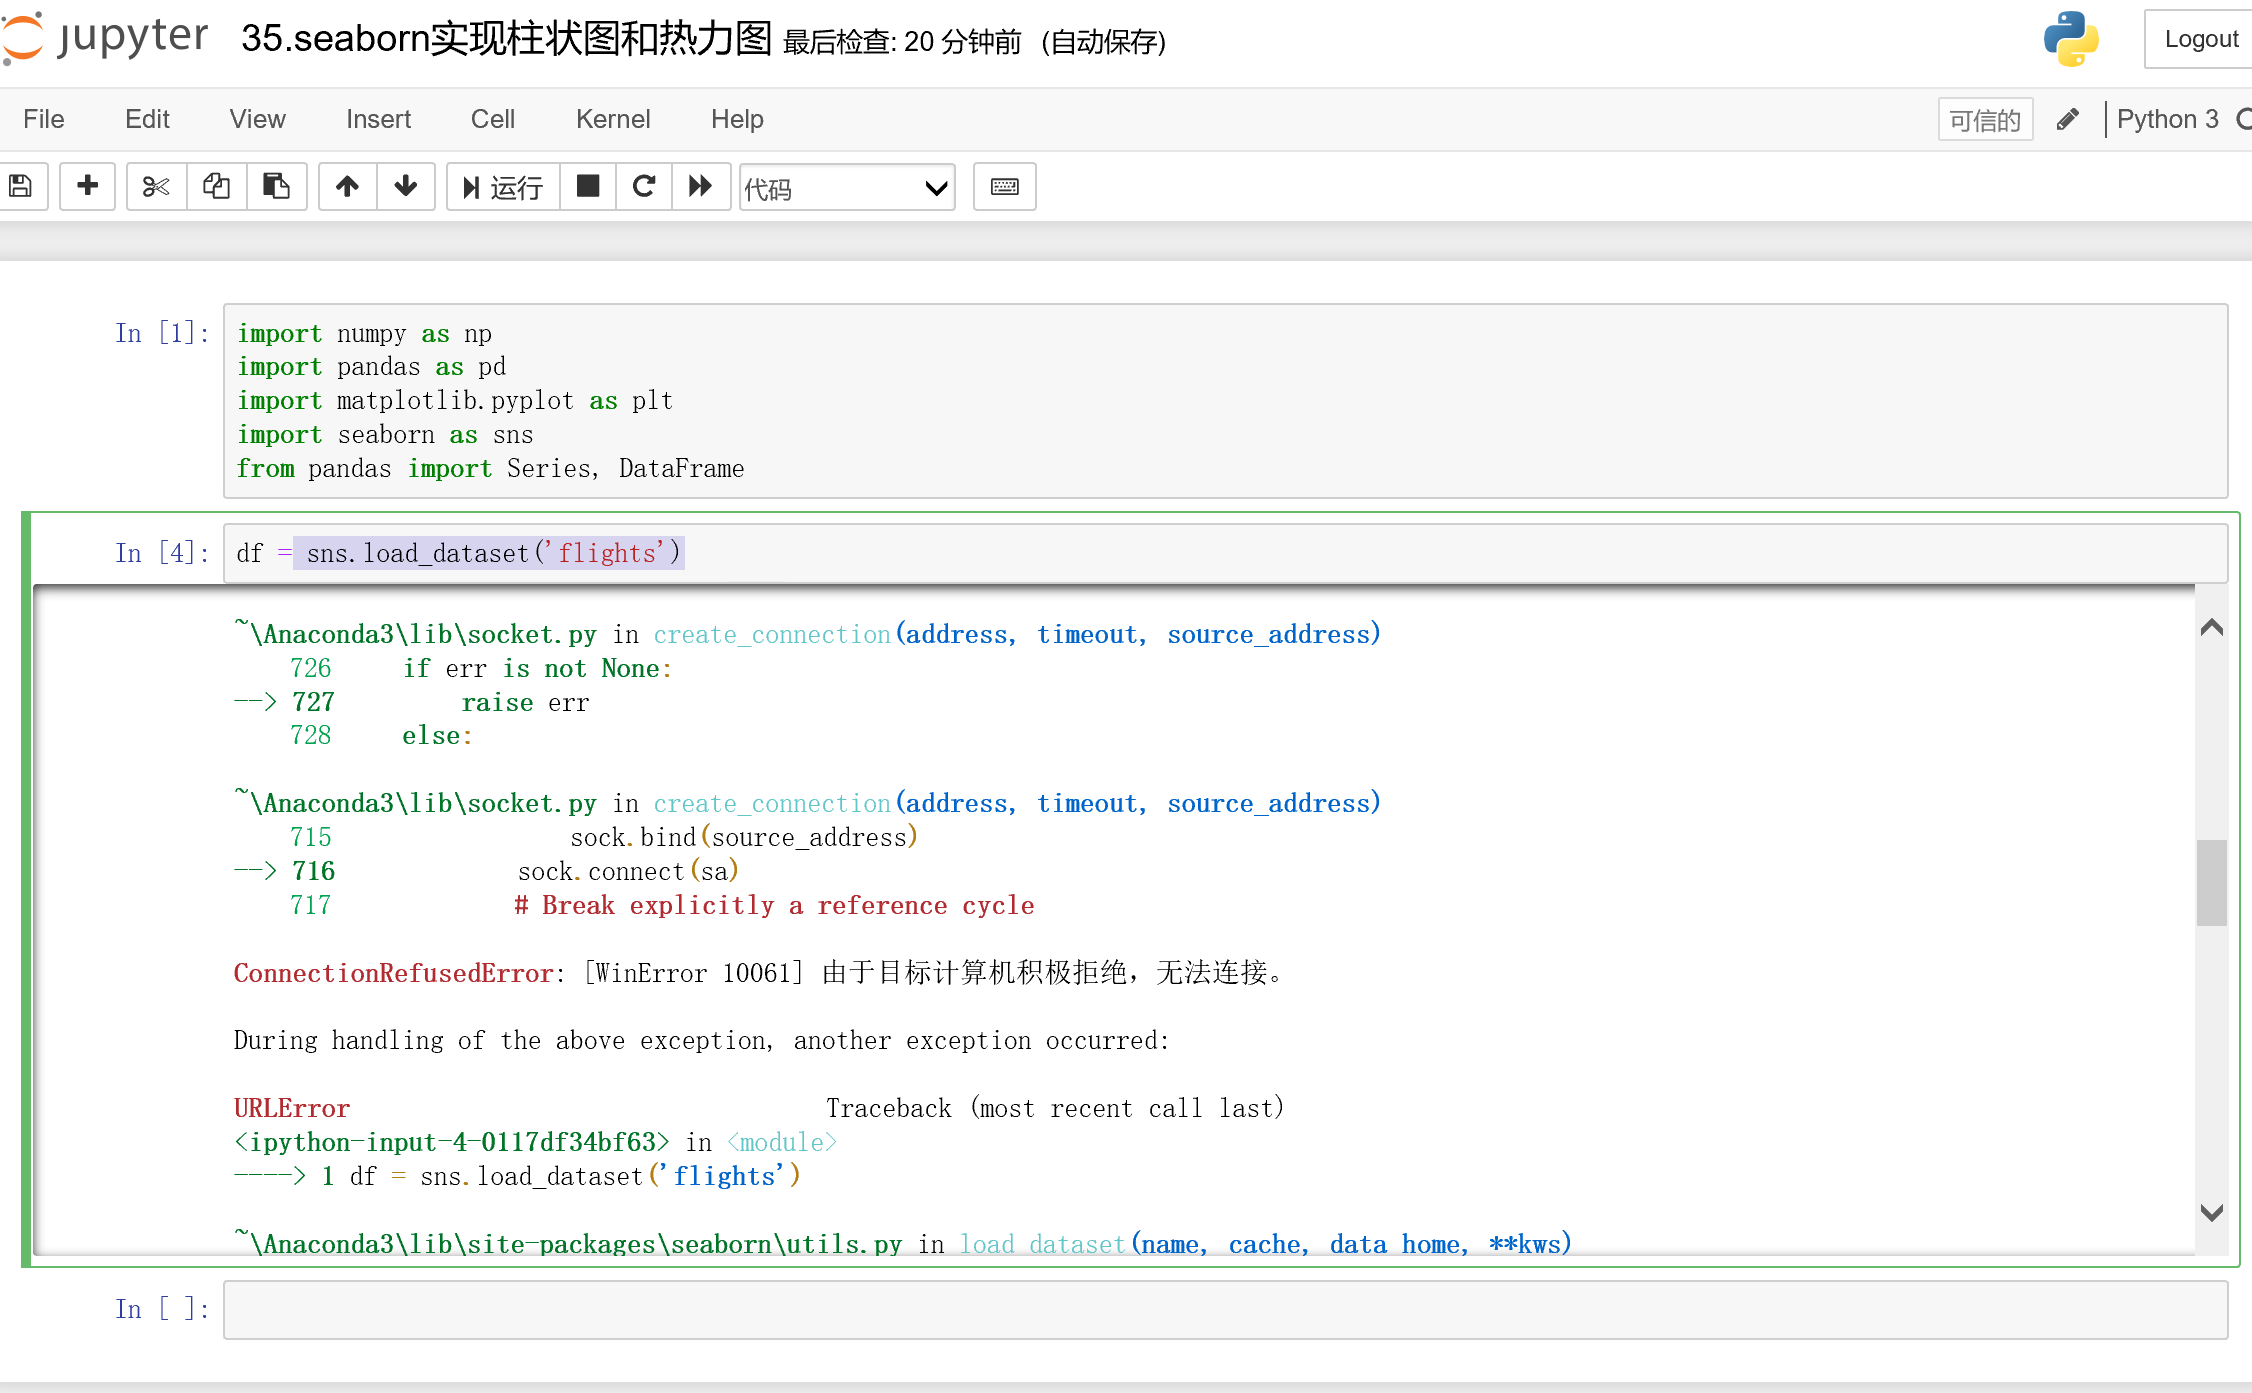The height and width of the screenshot is (1393, 2252).
Task: Click the In [4] prompt label
Action: tap(162, 553)
